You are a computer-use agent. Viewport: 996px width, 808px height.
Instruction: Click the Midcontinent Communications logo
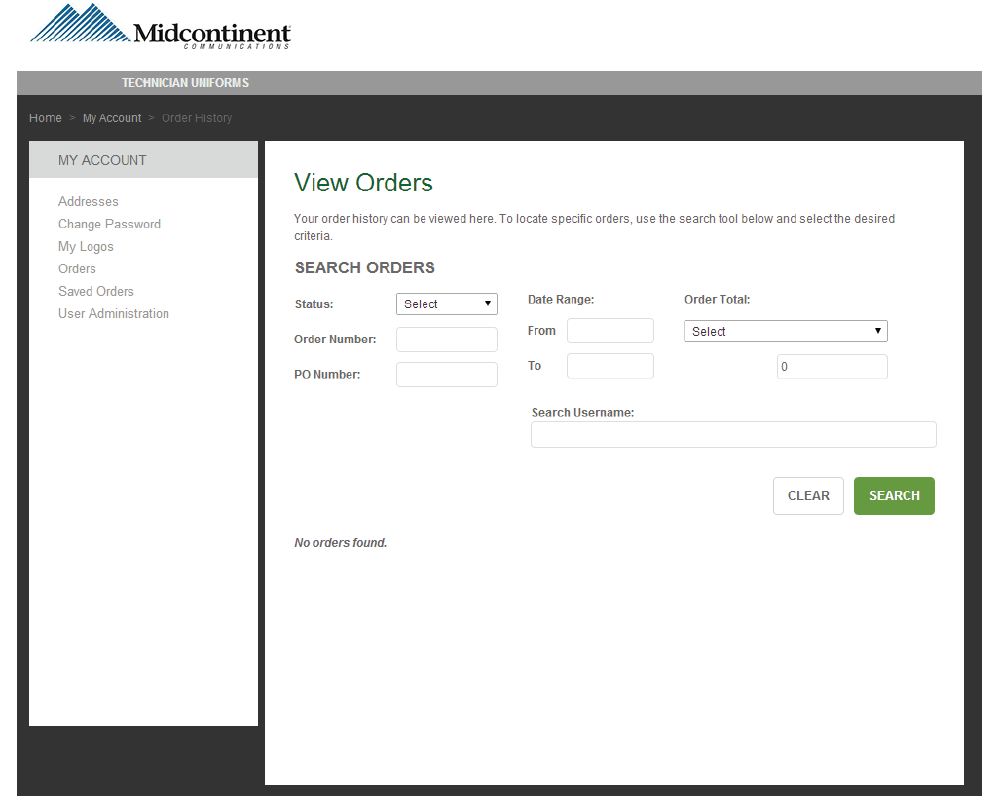point(160,28)
